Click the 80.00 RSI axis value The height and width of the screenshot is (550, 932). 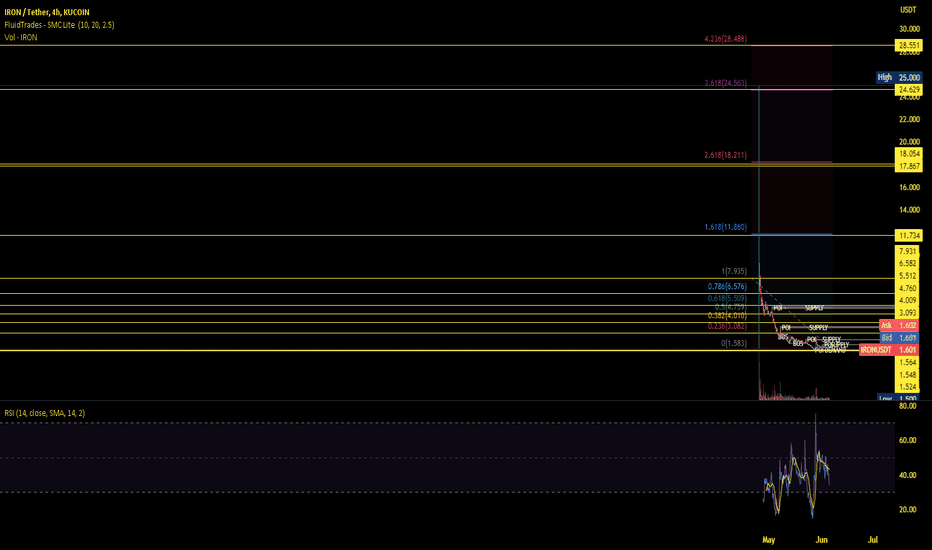click(908, 406)
